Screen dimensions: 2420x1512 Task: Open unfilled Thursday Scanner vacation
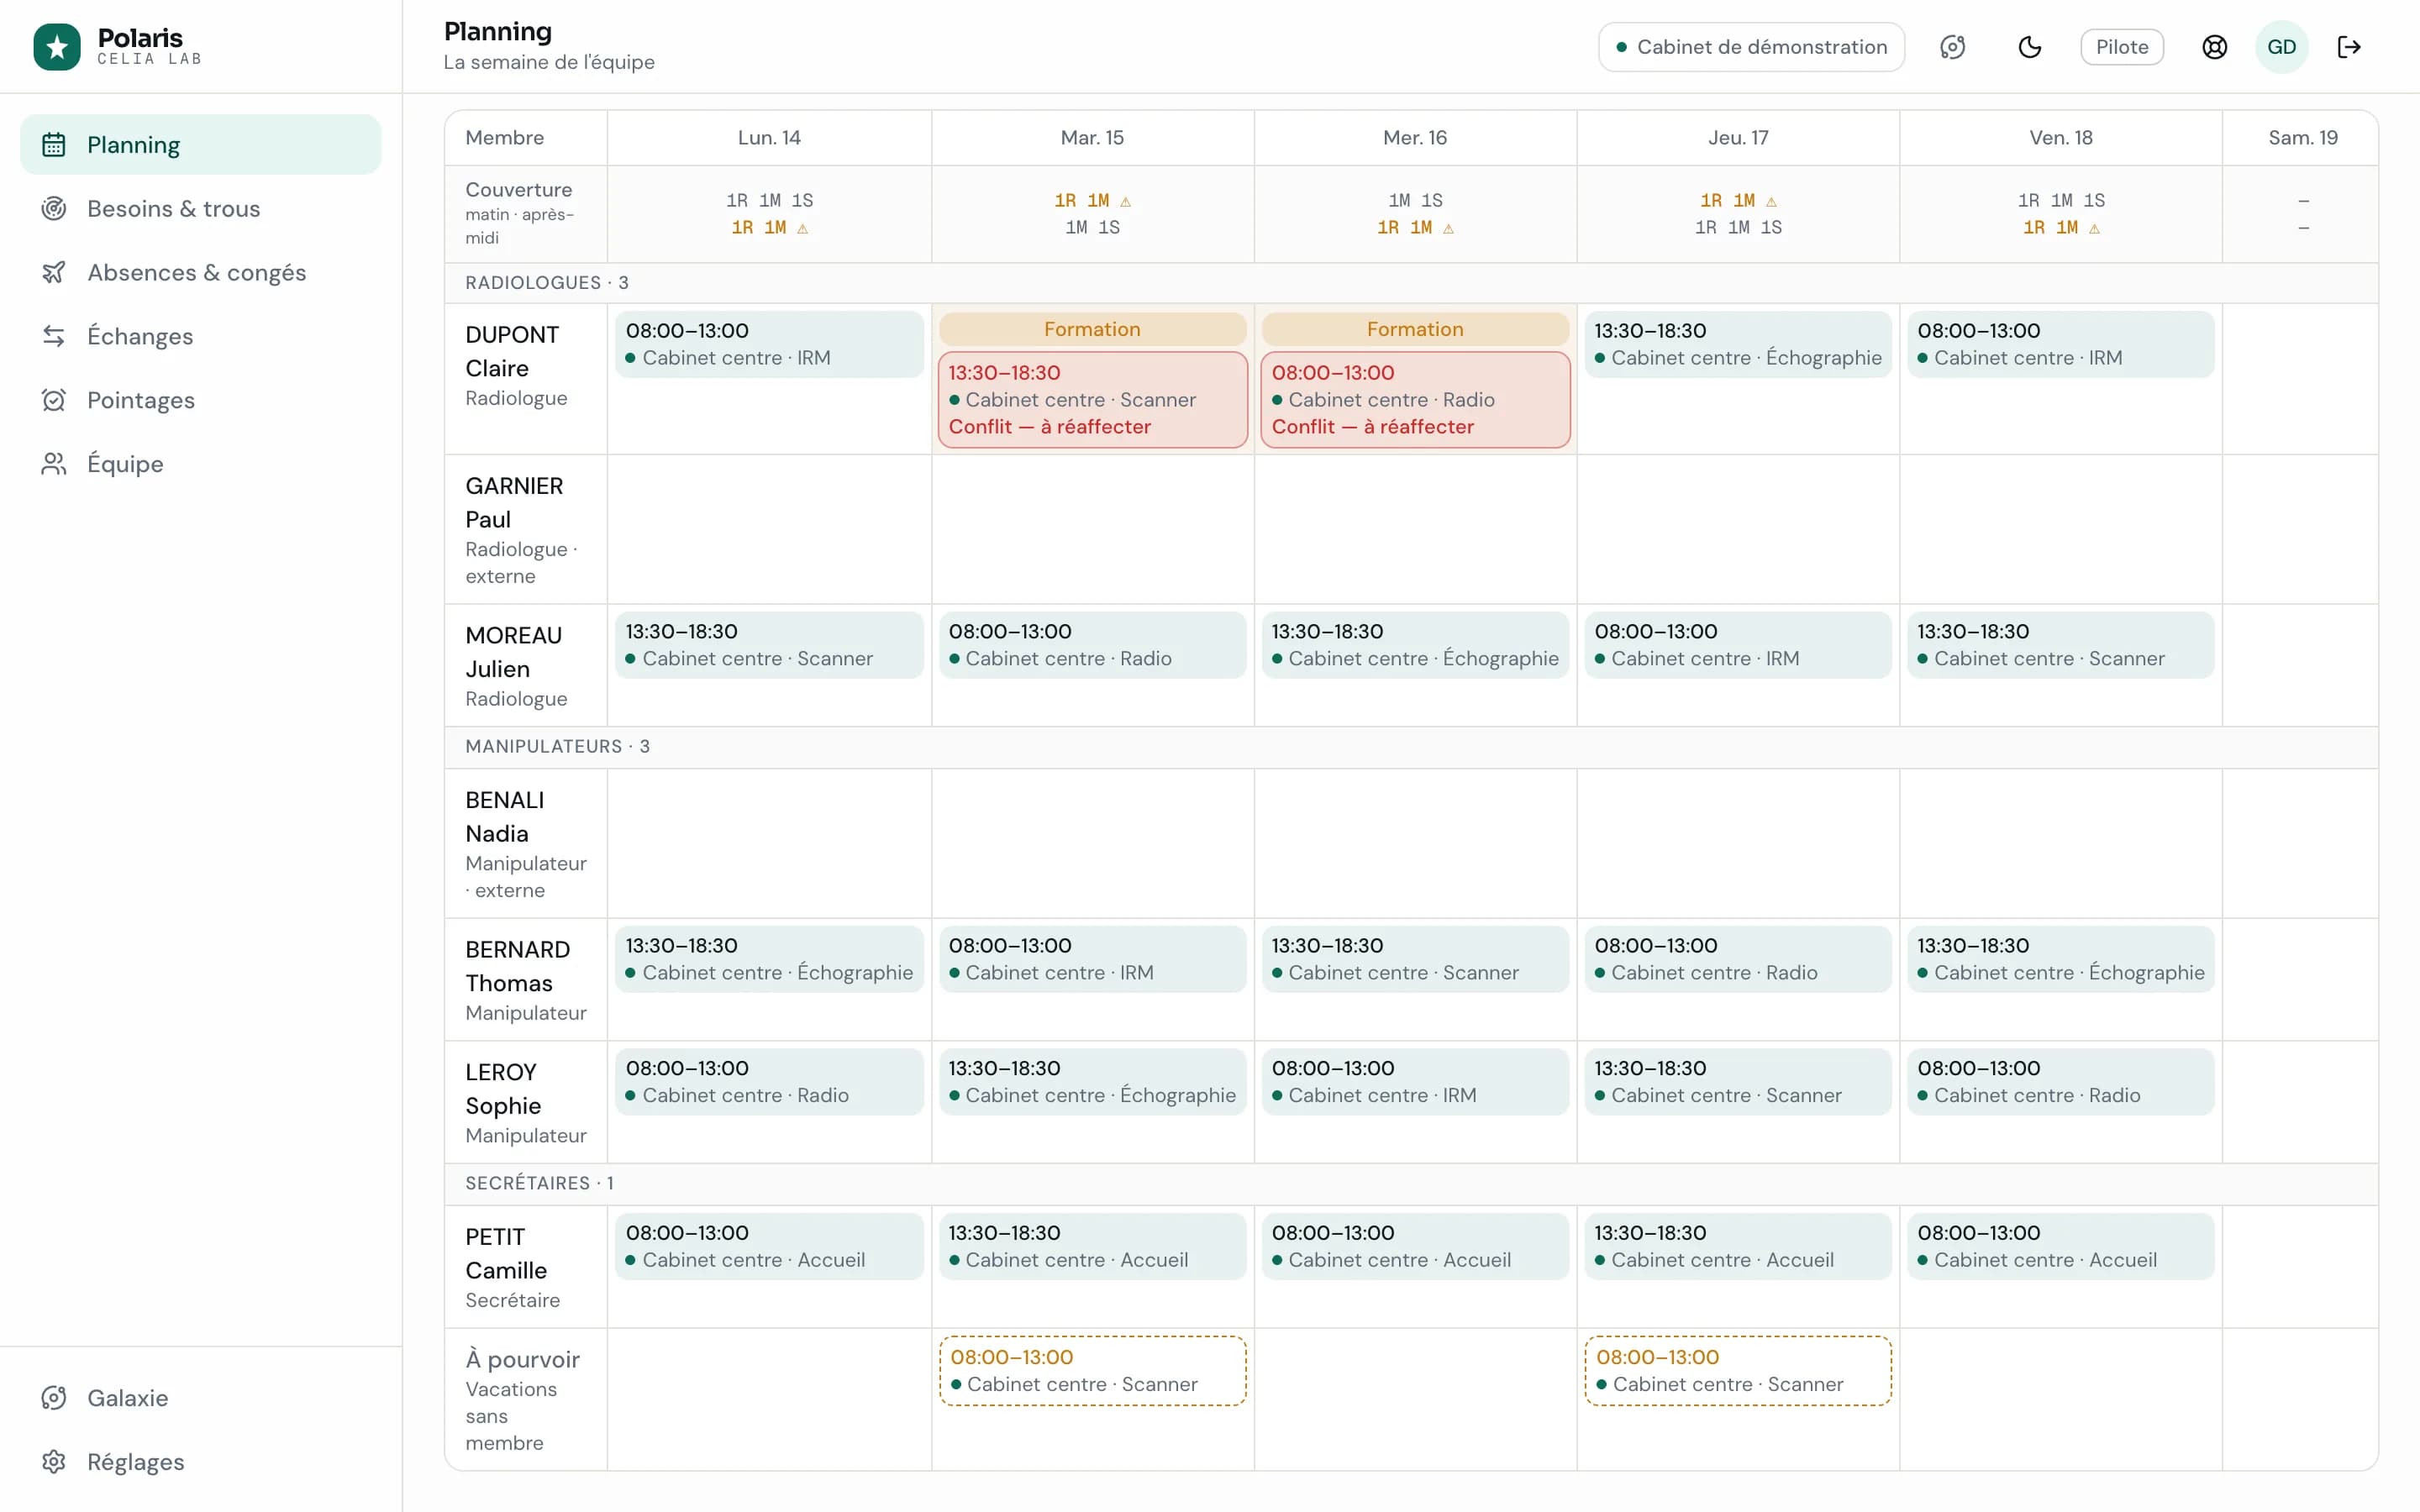point(1738,1371)
